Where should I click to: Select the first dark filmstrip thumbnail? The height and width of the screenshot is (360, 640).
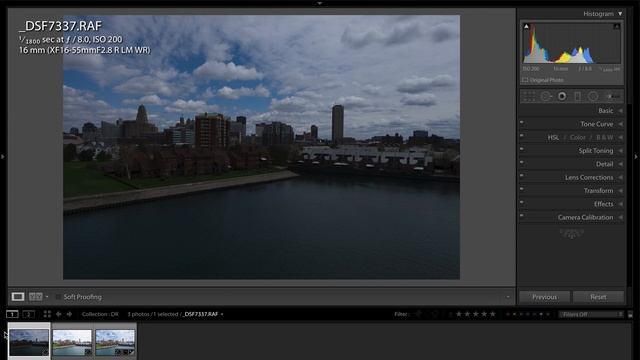(29, 342)
